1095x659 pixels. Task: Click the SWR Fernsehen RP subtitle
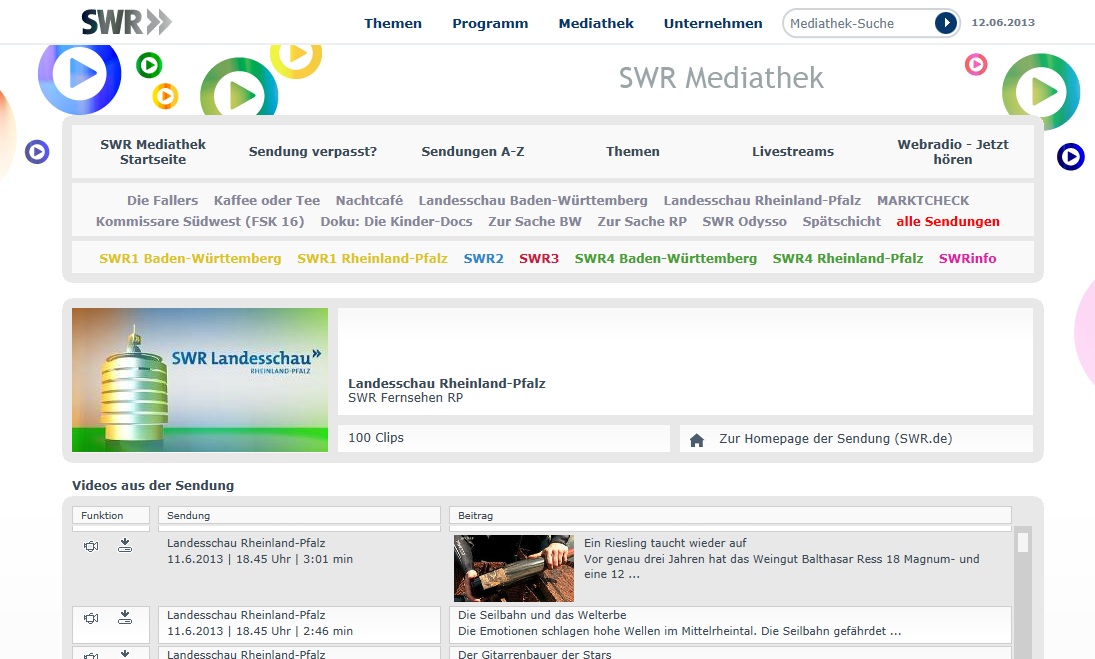406,397
